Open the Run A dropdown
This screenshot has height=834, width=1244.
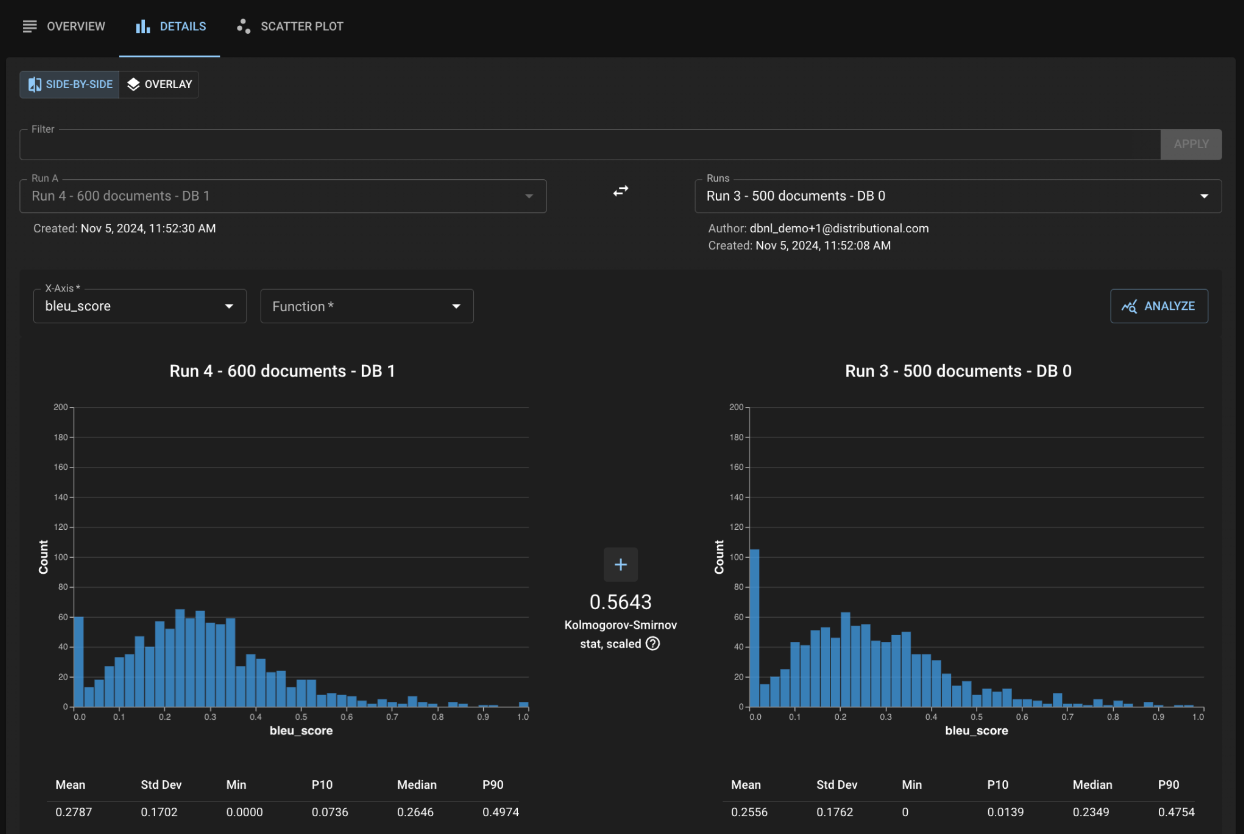pos(282,196)
